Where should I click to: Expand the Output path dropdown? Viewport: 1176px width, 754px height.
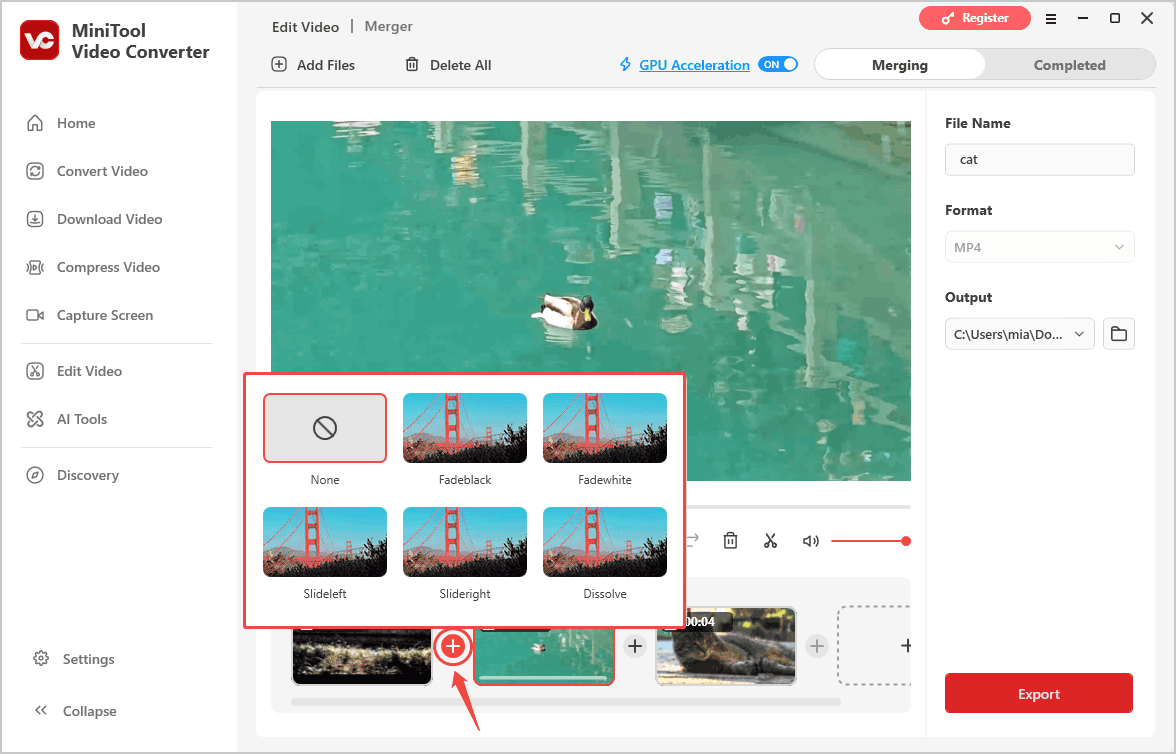tap(1019, 334)
